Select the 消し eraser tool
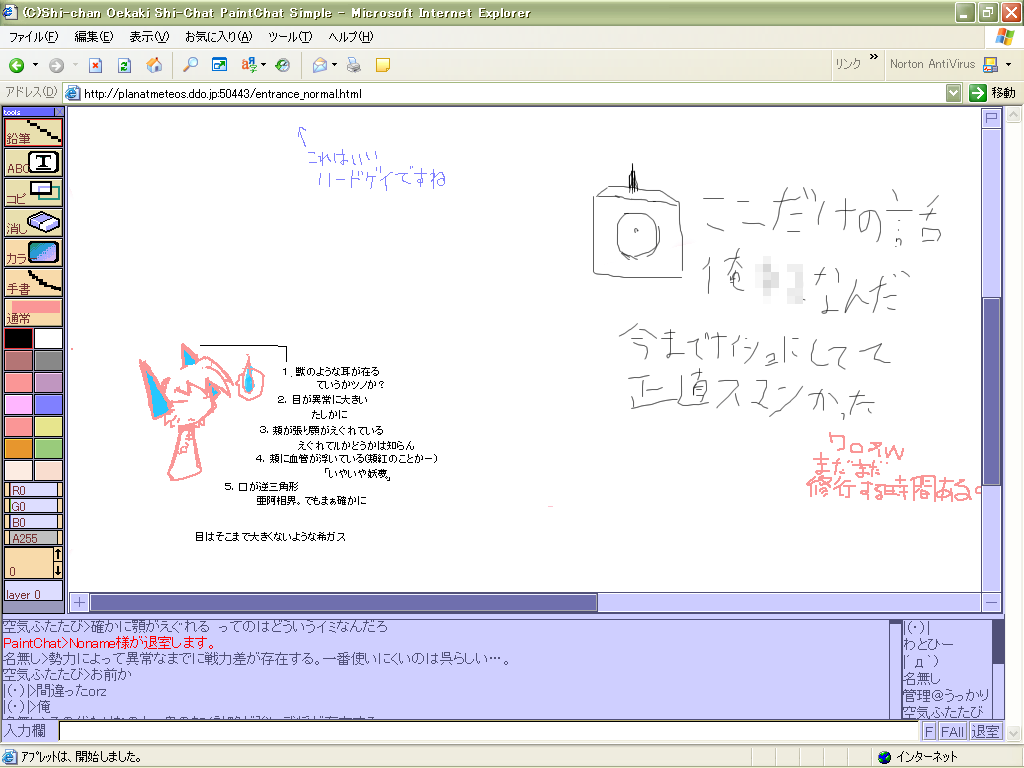Viewport: 1024px width, 768px height. [33, 223]
